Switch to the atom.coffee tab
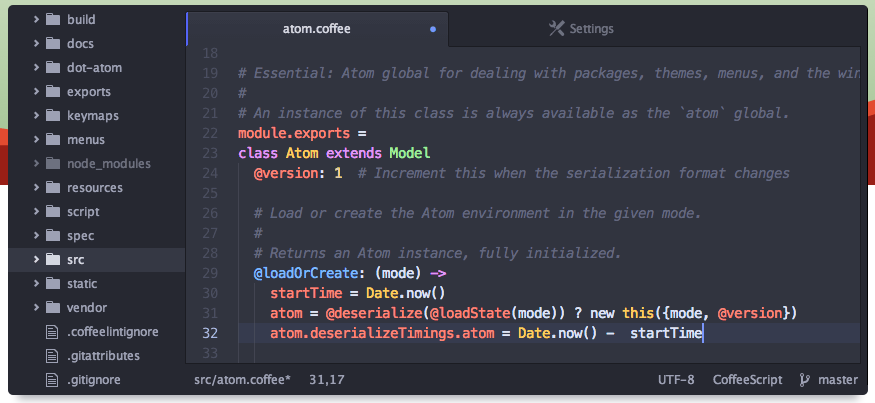 pos(317,29)
